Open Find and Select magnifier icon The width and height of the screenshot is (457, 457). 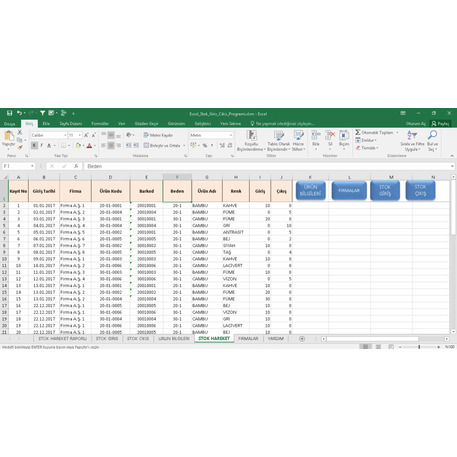(433, 135)
